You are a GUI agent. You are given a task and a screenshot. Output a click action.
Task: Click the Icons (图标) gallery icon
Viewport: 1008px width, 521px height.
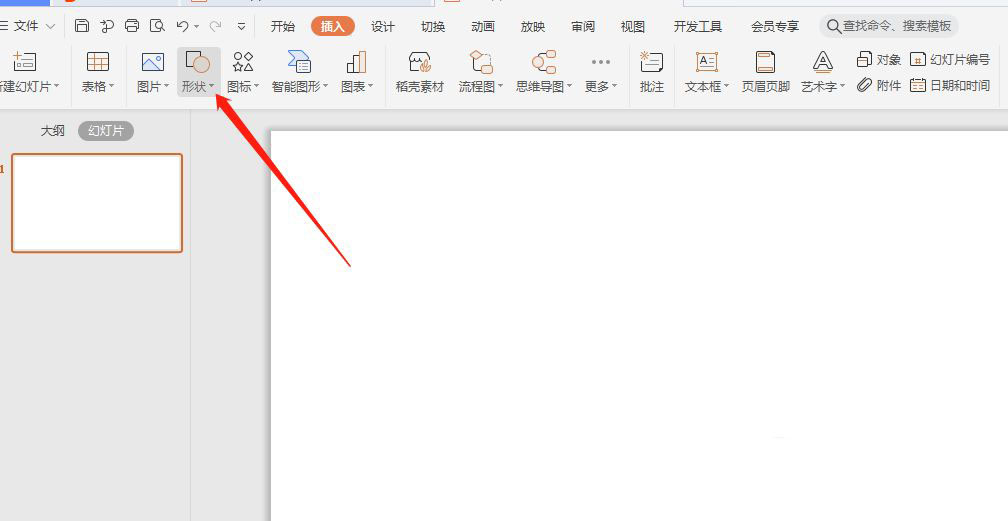point(243,62)
